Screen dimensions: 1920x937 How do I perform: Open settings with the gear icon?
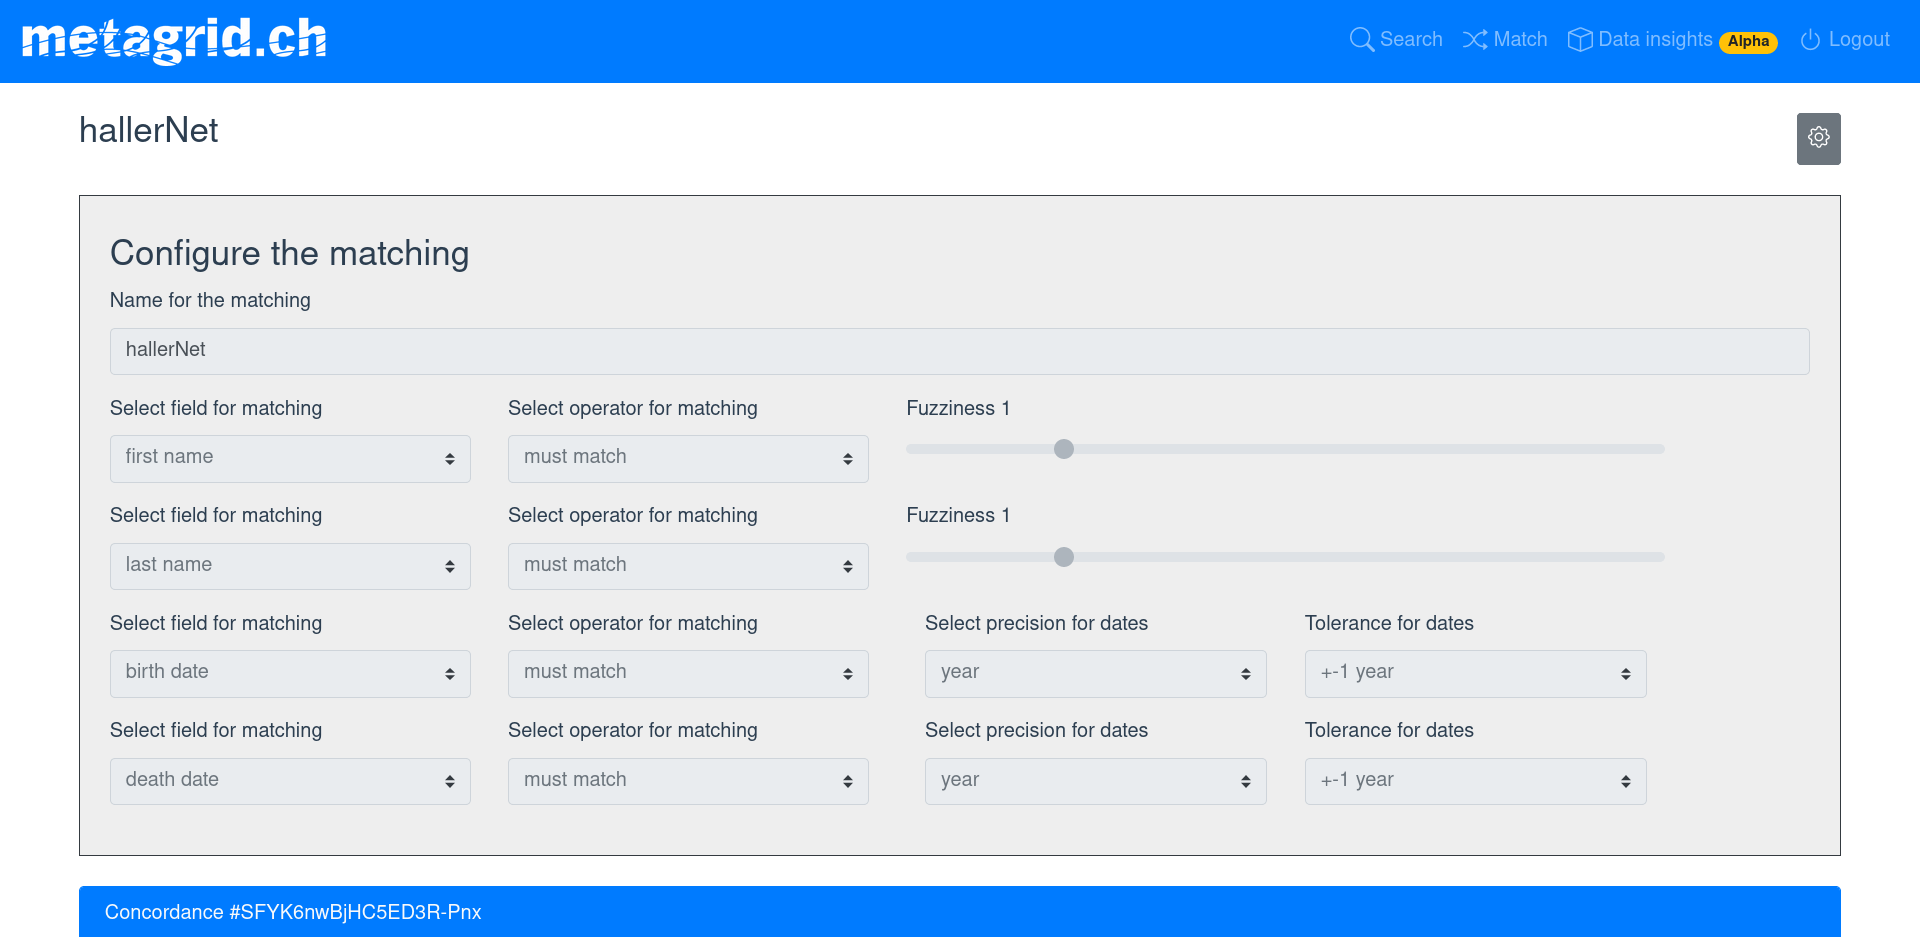(x=1818, y=138)
